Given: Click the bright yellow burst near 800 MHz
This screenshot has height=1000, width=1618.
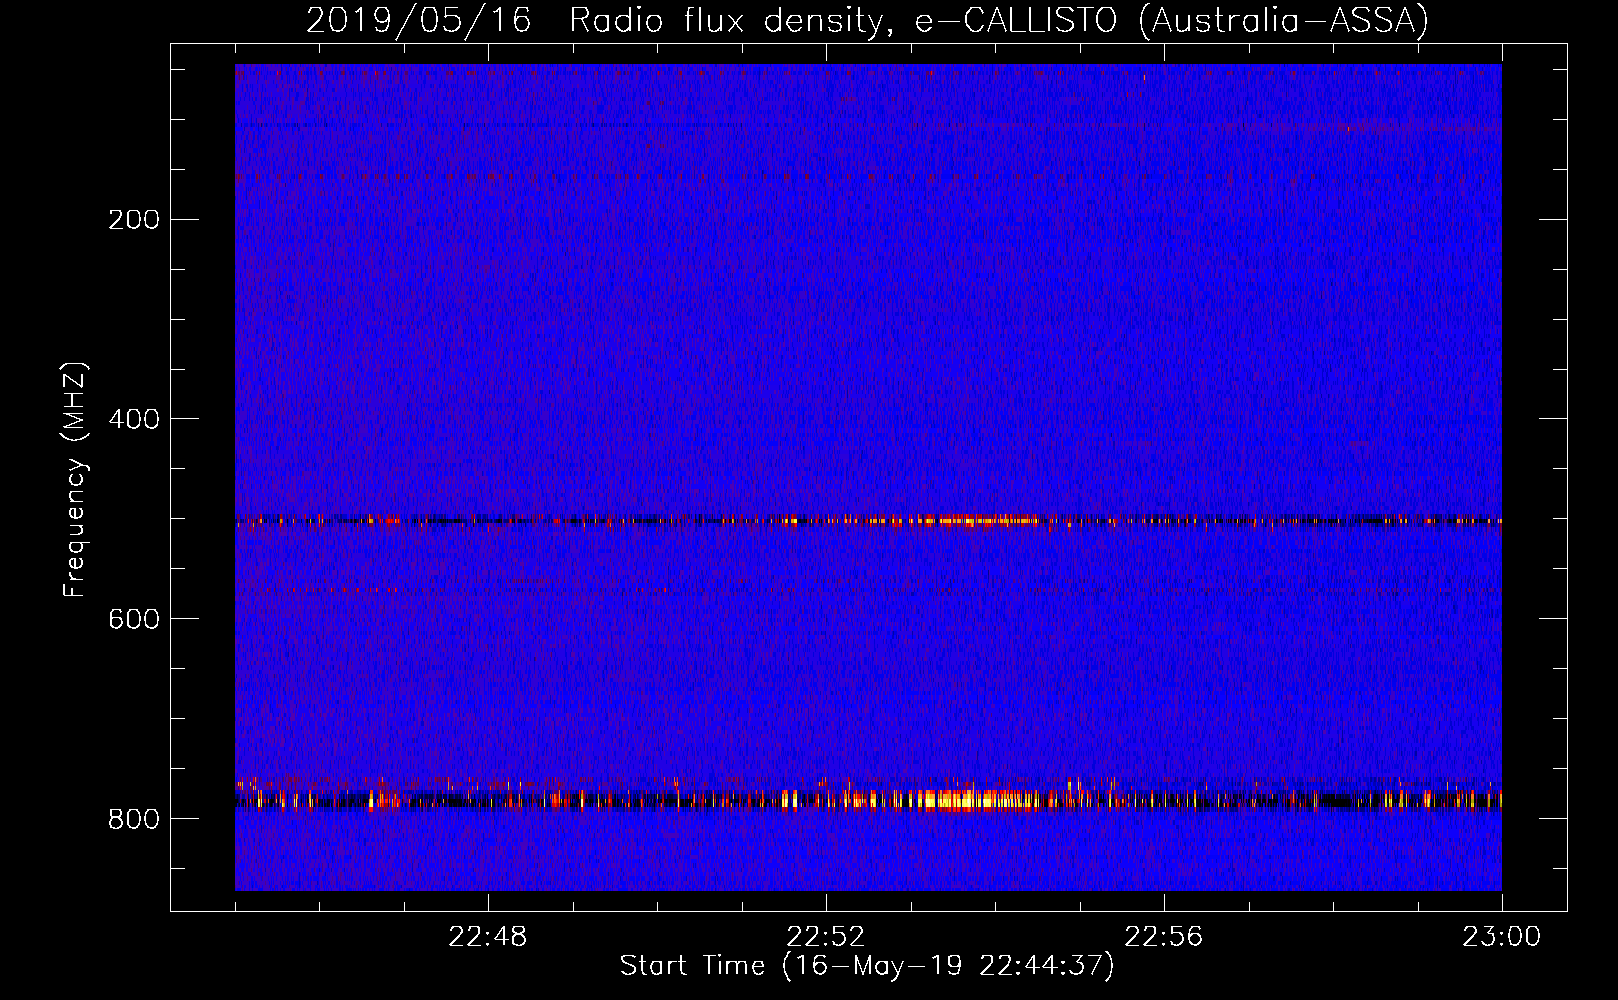Looking at the screenshot, I should pyautogui.click(x=975, y=799).
